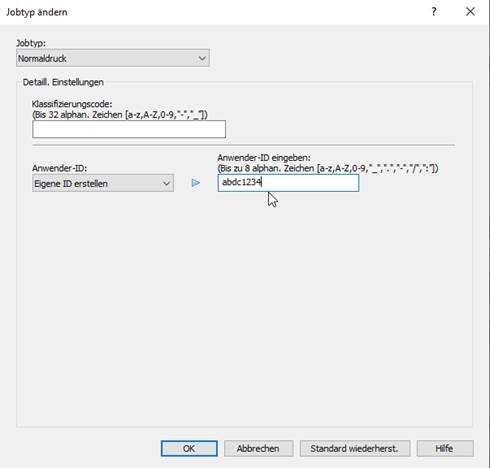The height and width of the screenshot is (468, 490).
Task: Cancel using the Abbrechen button
Action: coord(258,448)
